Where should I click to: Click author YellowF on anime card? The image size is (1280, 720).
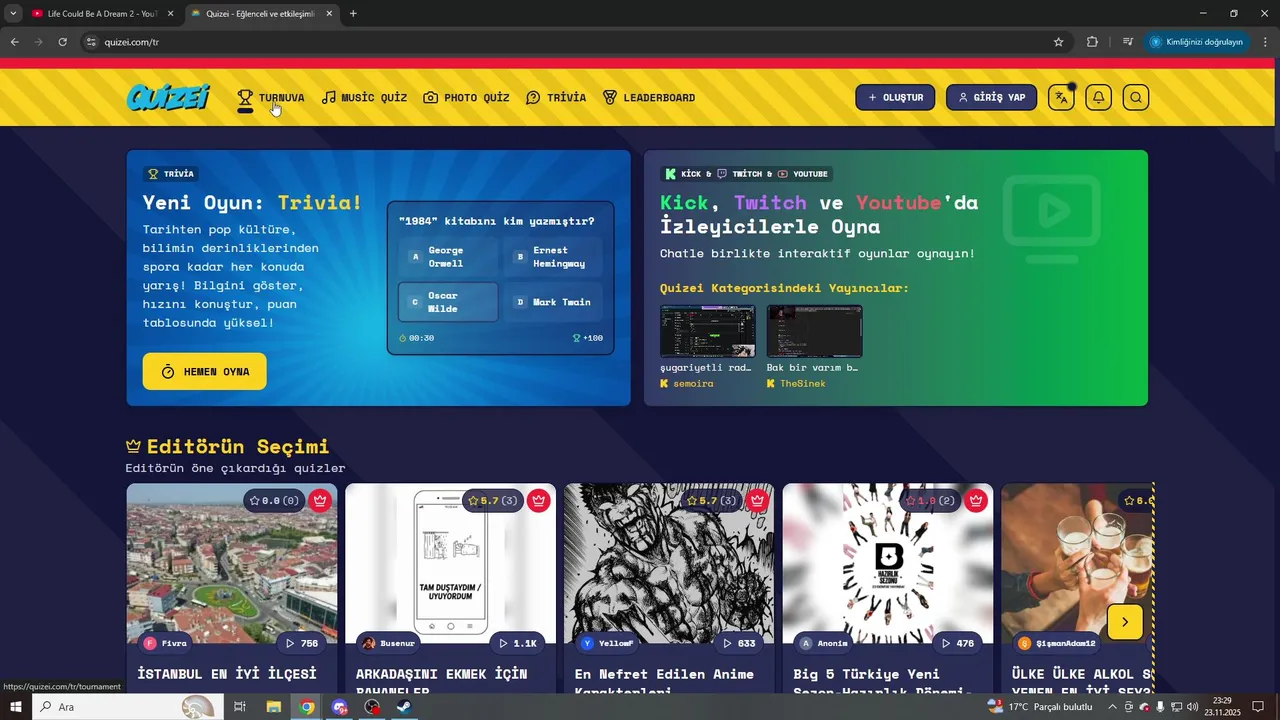click(607, 643)
